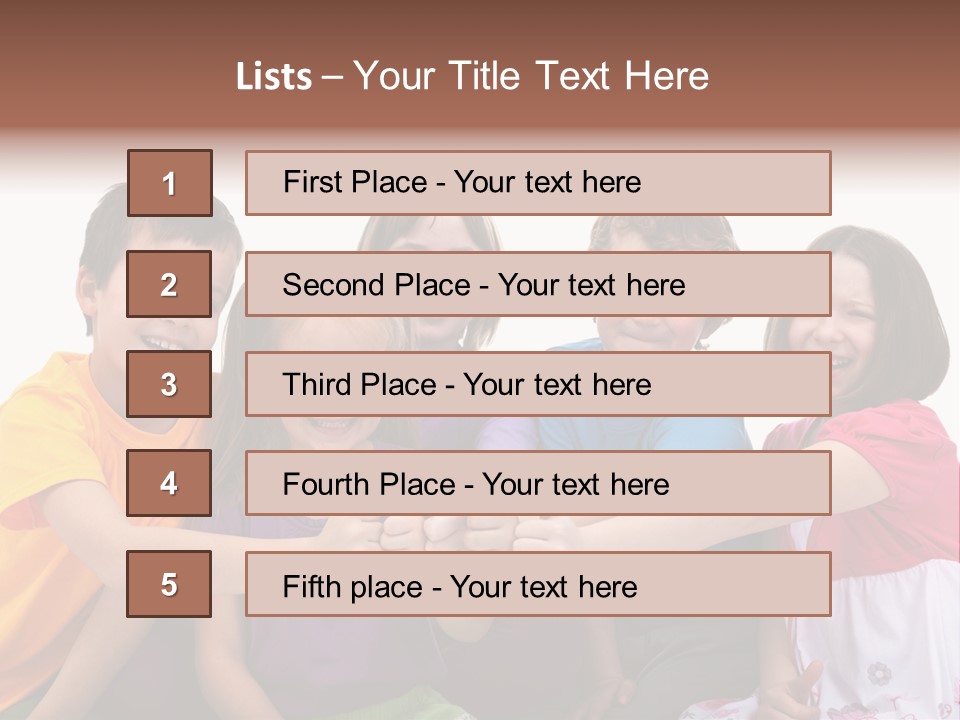
Task: Select the Second Place text bar
Action: 538,284
